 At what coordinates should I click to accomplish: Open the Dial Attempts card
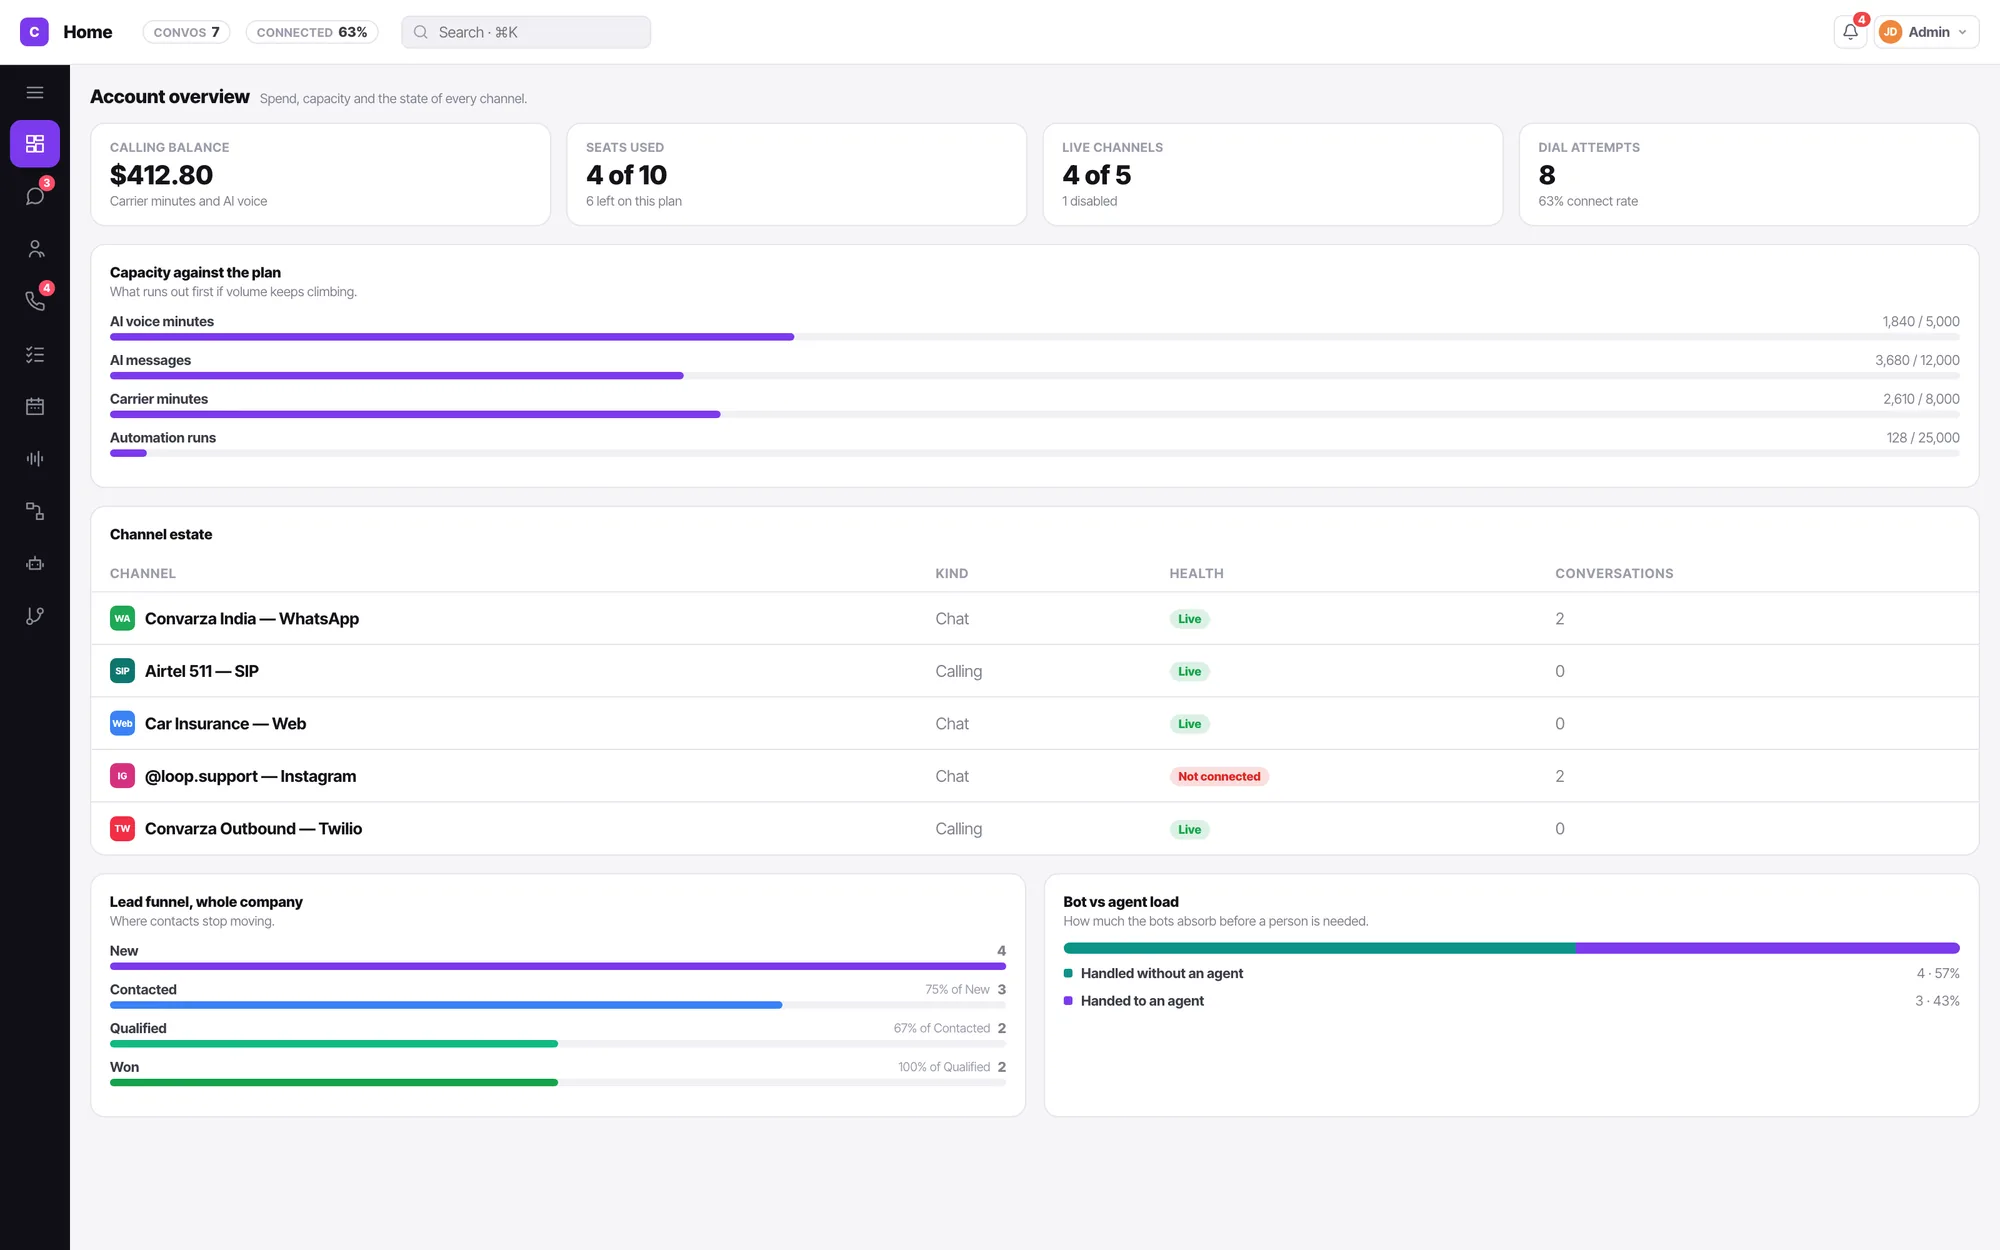[1749, 174]
